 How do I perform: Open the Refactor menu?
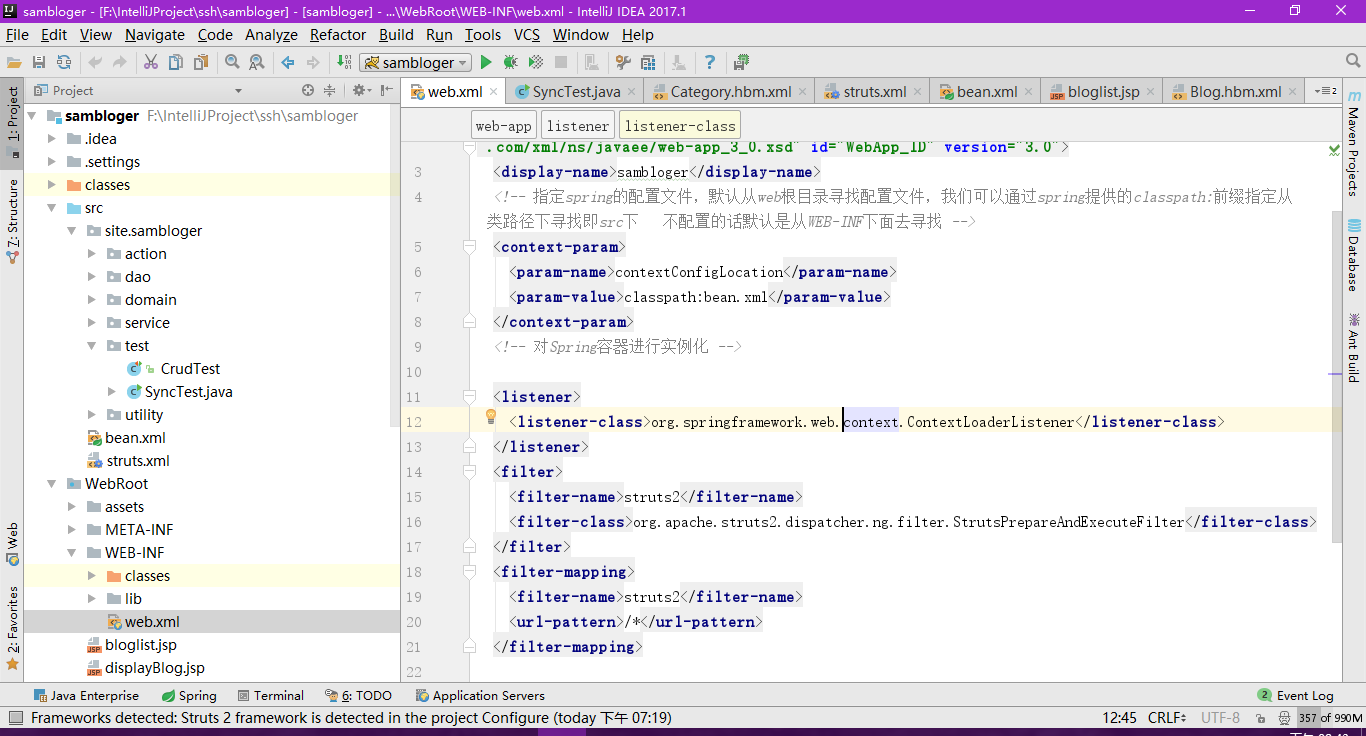coord(337,34)
